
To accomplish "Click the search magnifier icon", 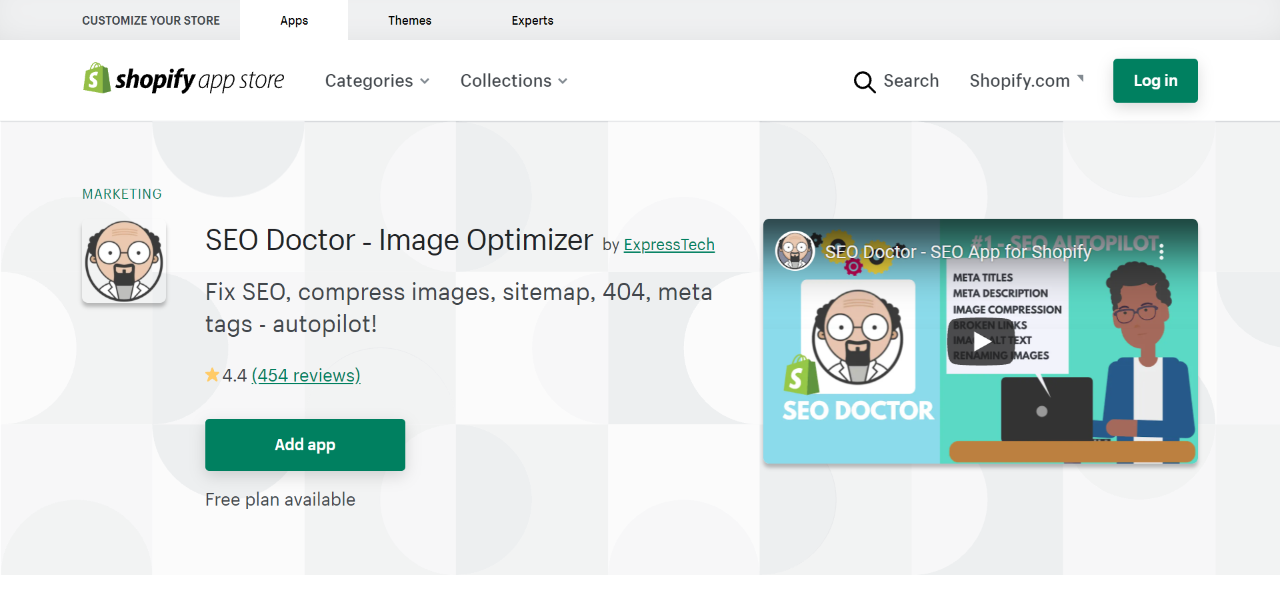I will (x=865, y=81).
